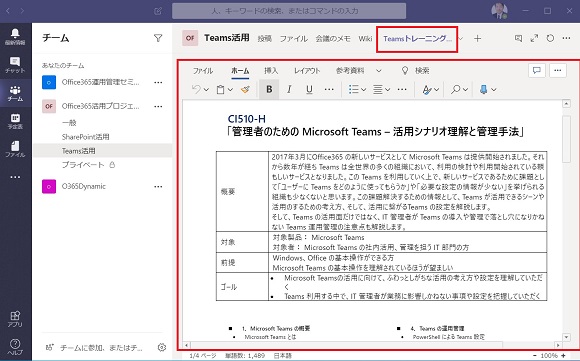
Task: Toggle Italic formatting
Action: 289,89
